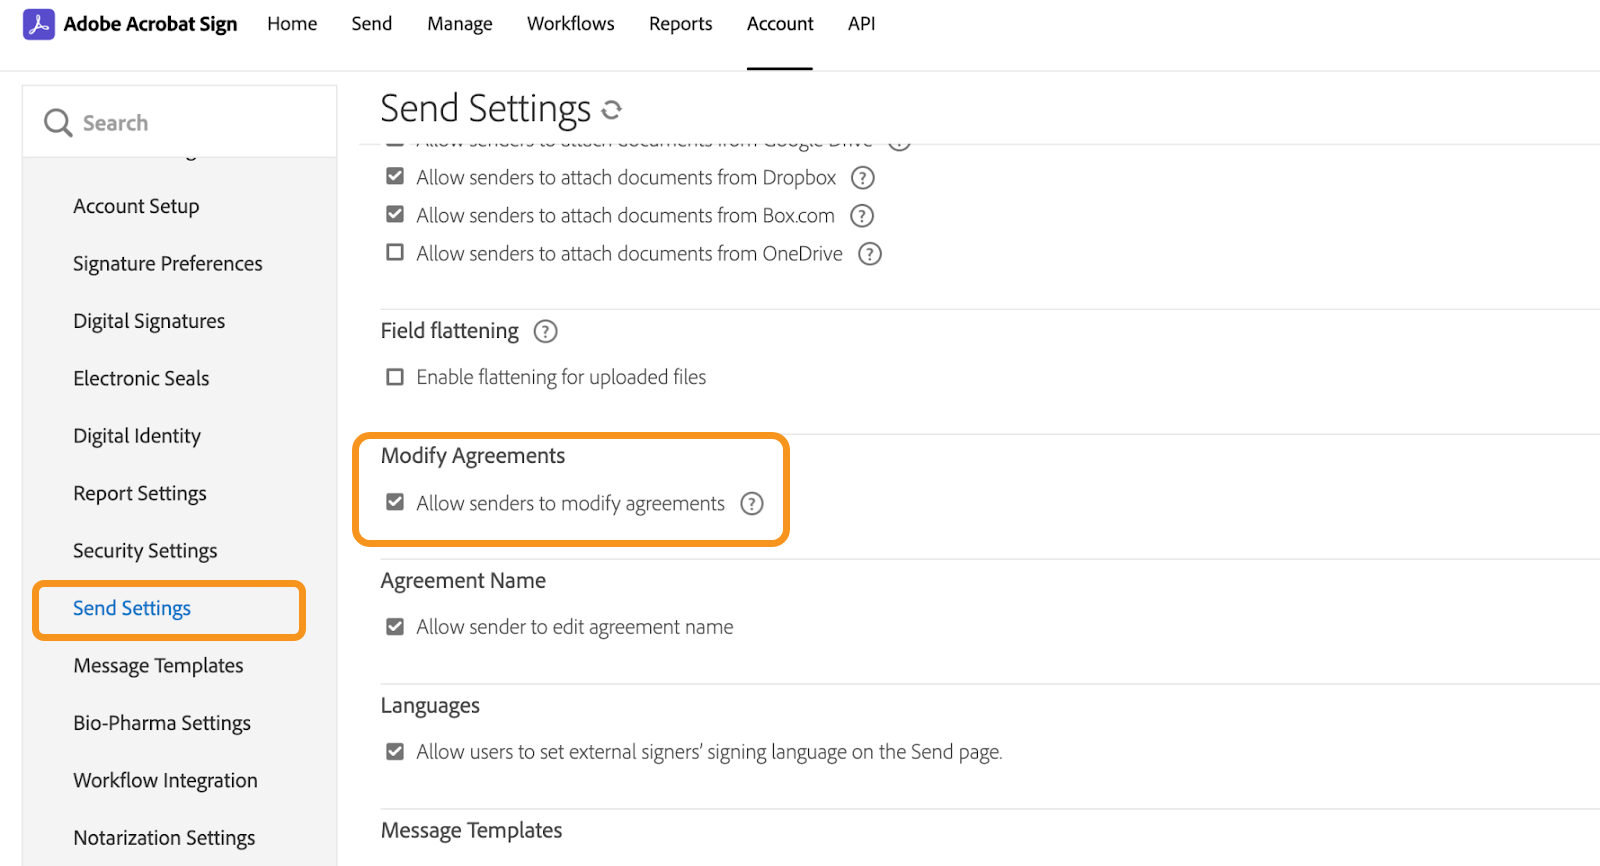Uncheck Allow senders to modify agreements

pyautogui.click(x=395, y=502)
